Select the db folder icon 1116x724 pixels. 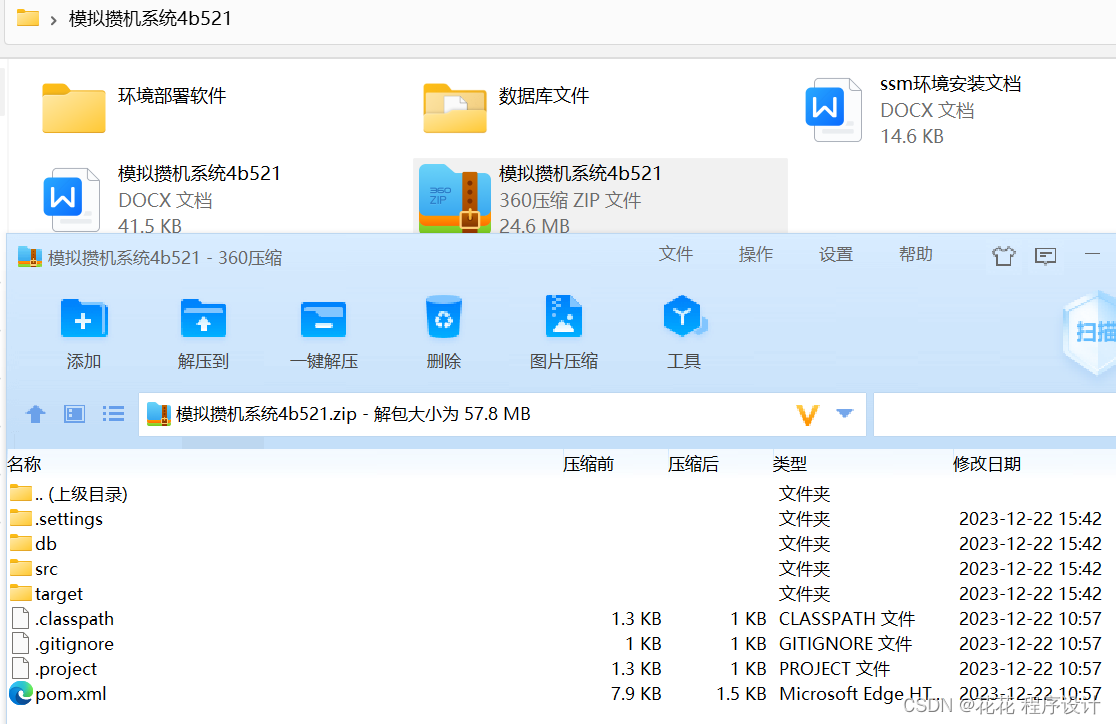click(x=21, y=543)
